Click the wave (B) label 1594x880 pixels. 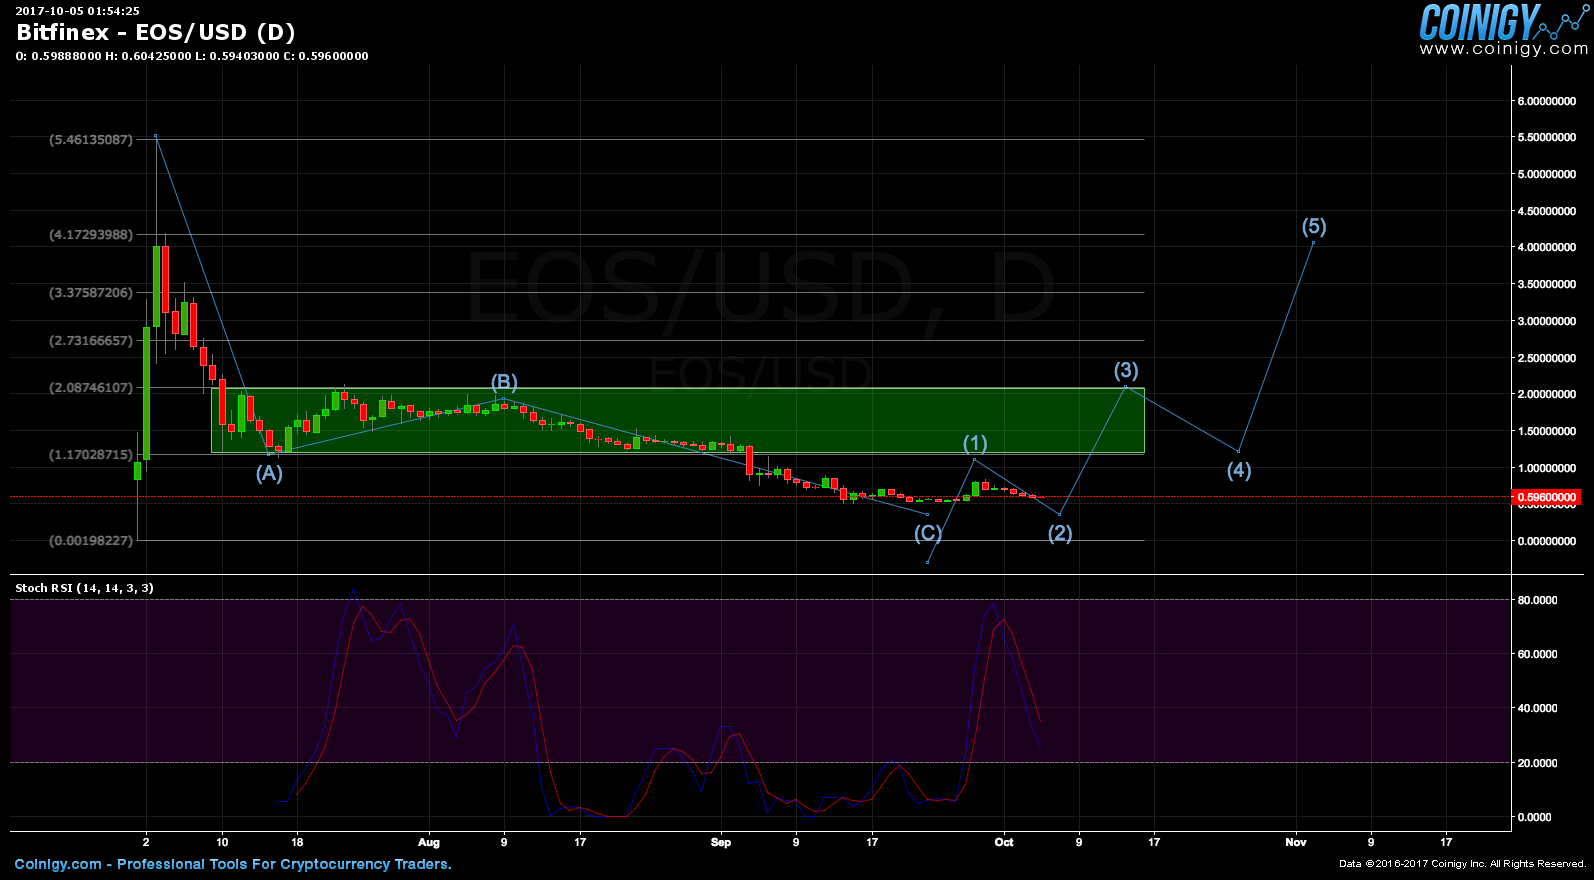504,382
